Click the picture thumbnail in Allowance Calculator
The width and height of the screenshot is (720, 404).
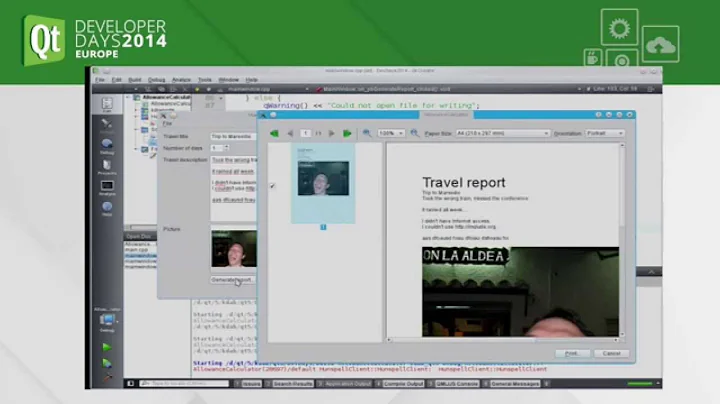point(234,249)
